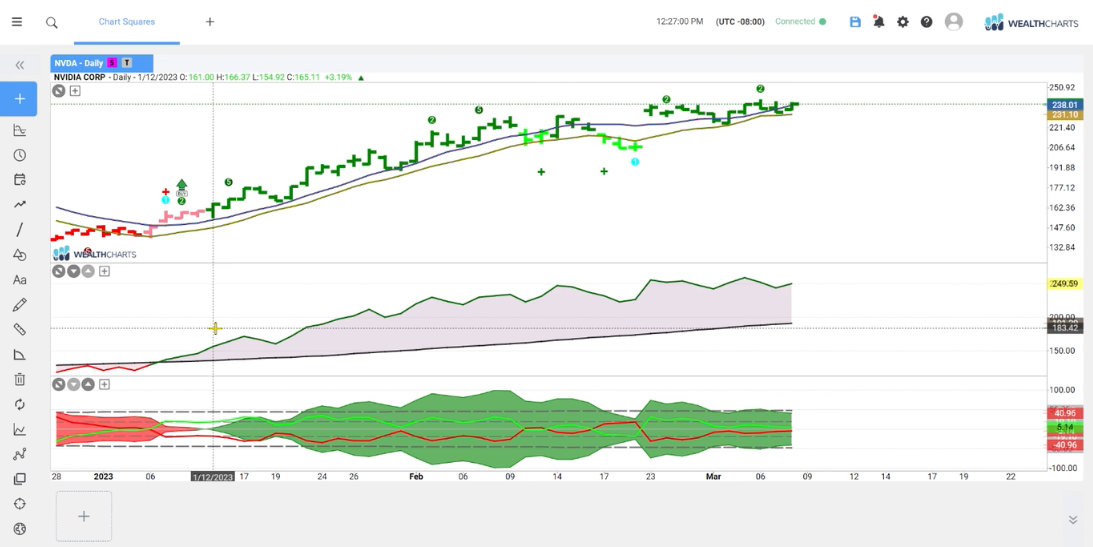Select the angle measurement tool
Image resolution: width=1093 pixels, height=547 pixels.
(x=20, y=355)
